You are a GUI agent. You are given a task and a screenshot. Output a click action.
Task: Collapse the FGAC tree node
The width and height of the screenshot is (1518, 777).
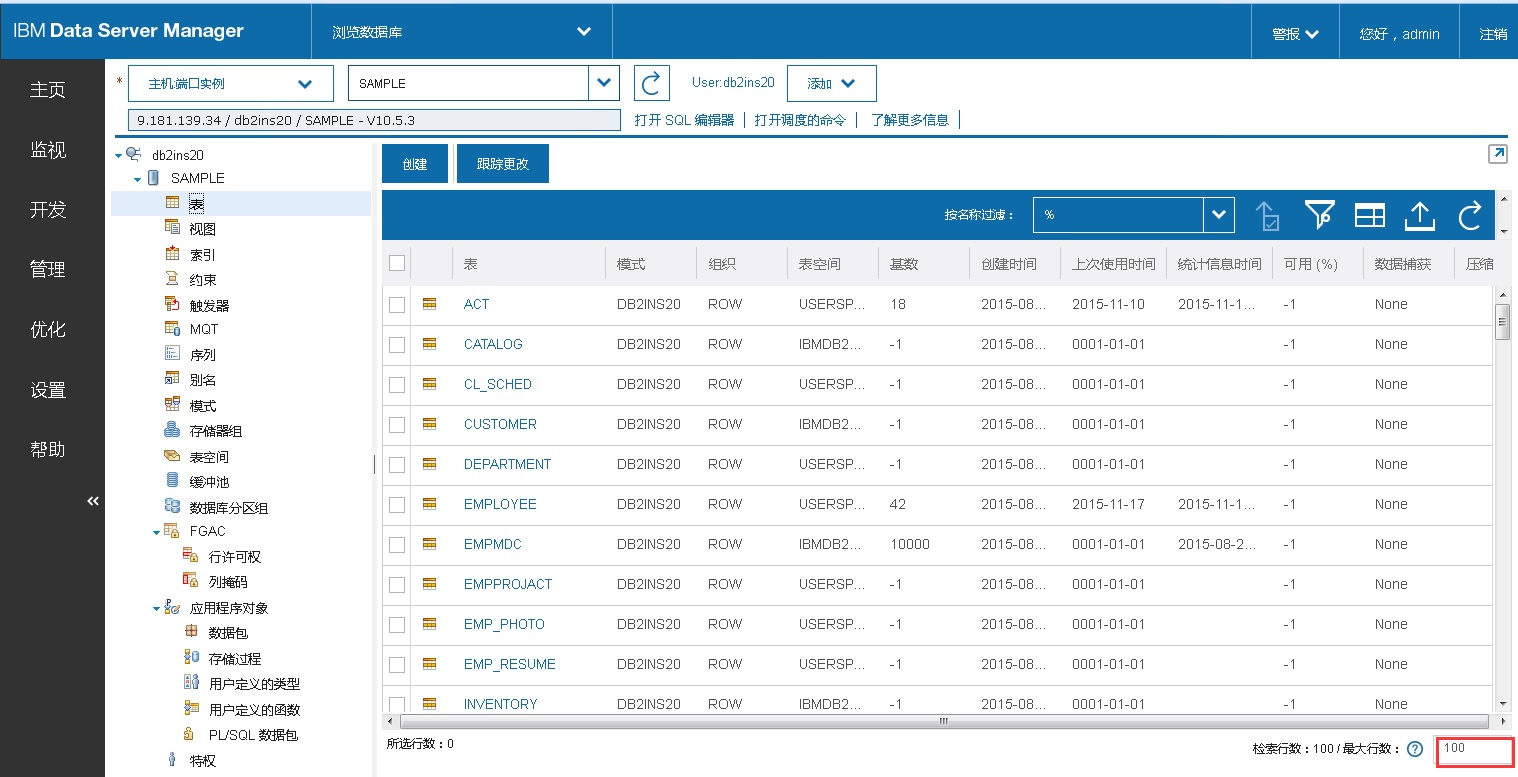[x=157, y=531]
